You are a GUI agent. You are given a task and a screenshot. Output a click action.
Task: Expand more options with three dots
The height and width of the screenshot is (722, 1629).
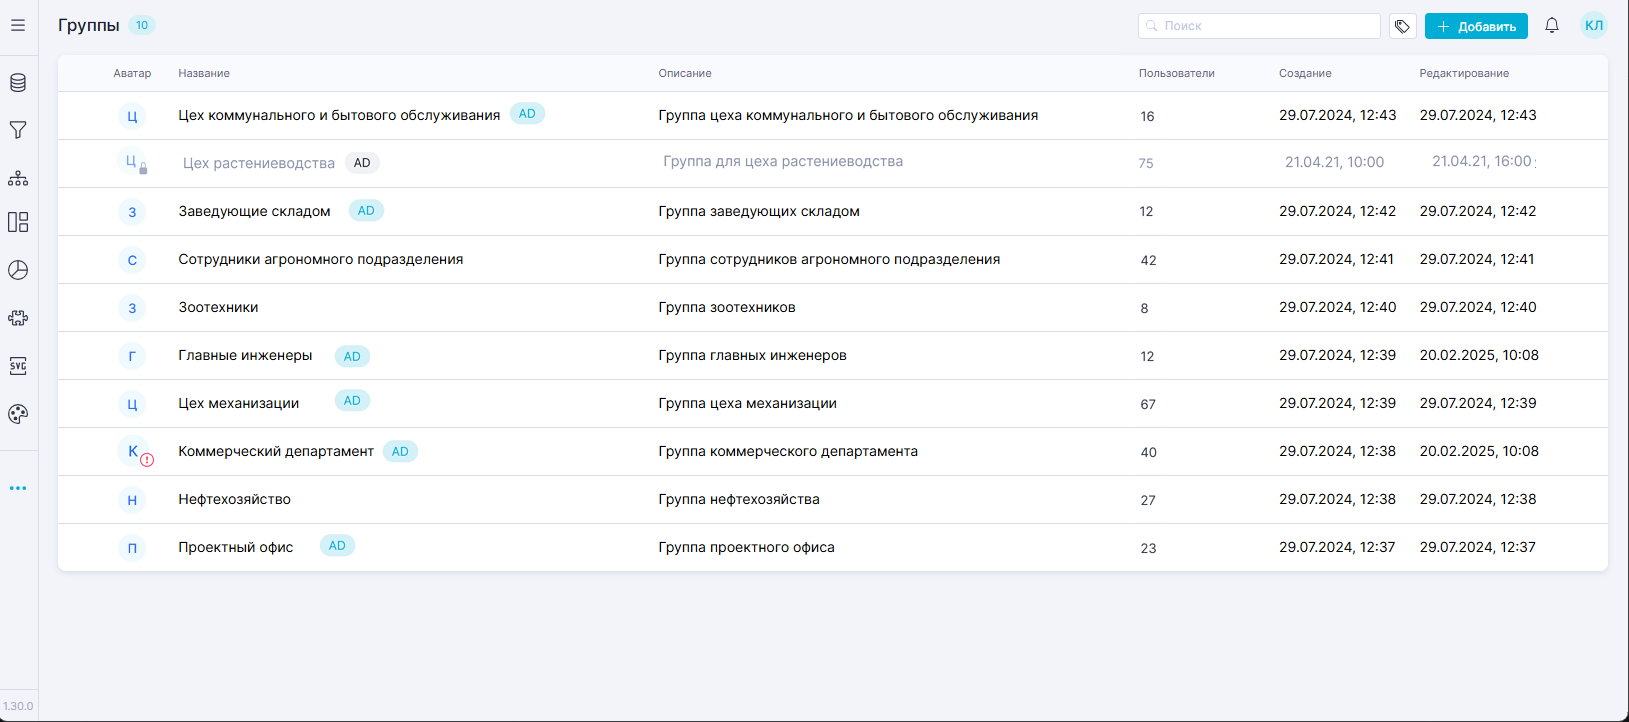tap(18, 488)
